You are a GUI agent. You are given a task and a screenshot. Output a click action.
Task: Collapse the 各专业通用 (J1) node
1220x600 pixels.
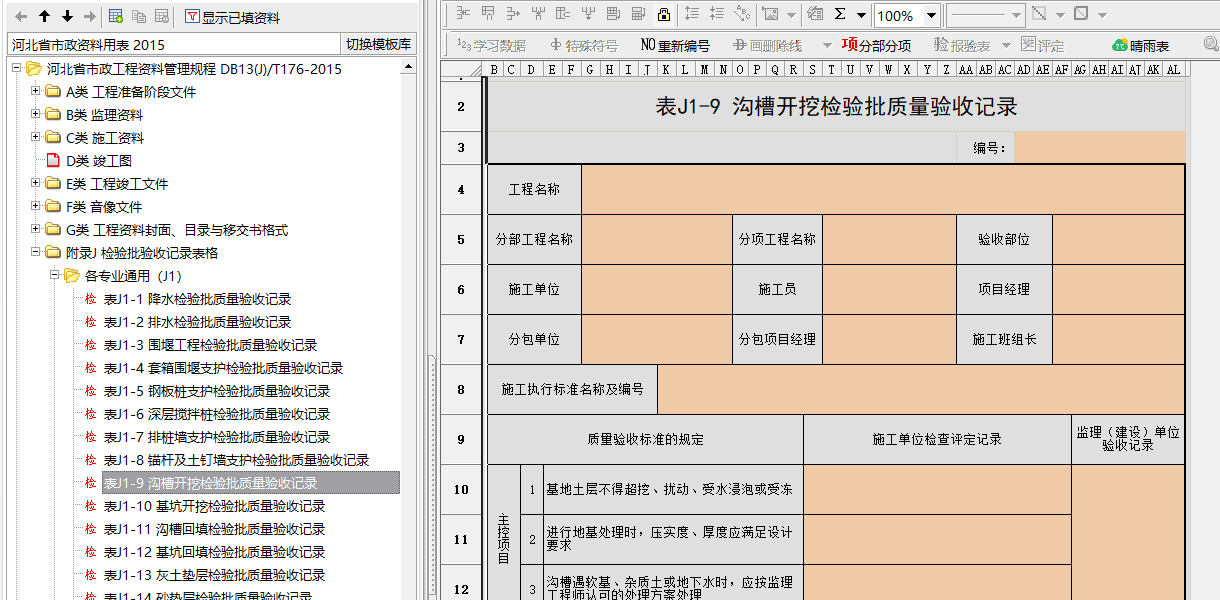55,276
